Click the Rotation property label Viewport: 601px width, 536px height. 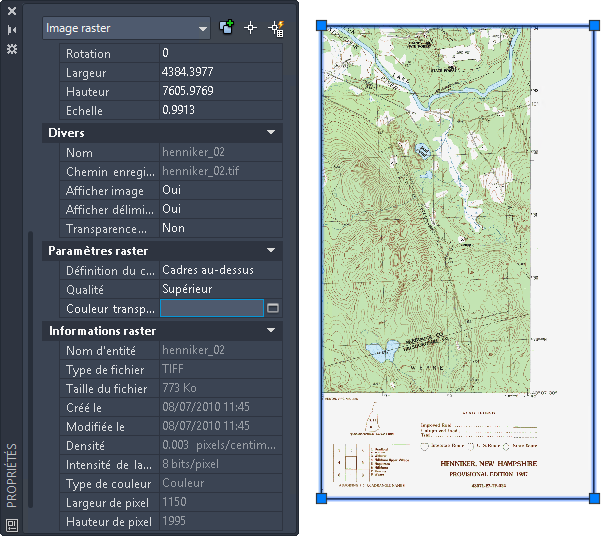click(88, 54)
